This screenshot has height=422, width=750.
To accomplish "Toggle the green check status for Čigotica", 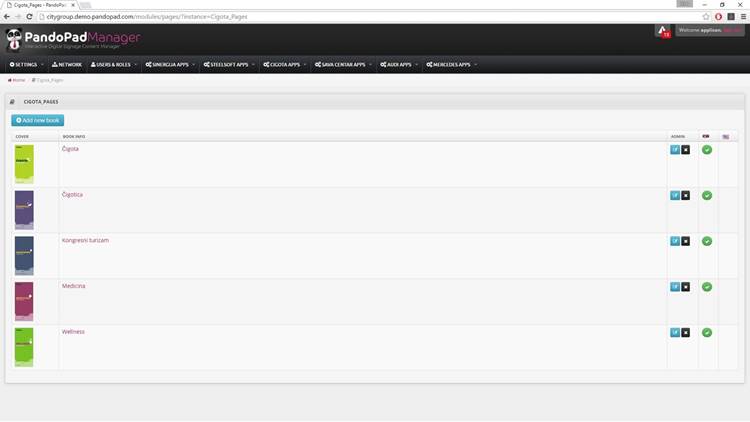I will (x=707, y=195).
